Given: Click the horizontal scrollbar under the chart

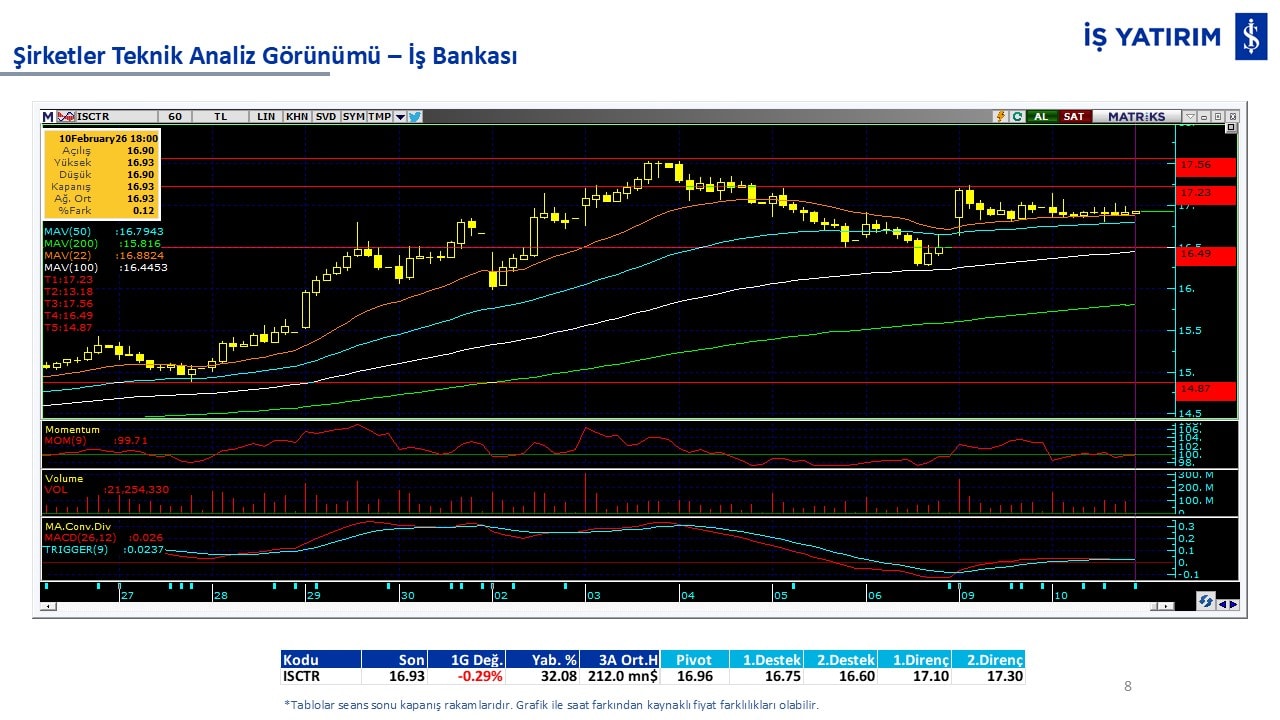Looking at the screenshot, I should tap(600, 606).
